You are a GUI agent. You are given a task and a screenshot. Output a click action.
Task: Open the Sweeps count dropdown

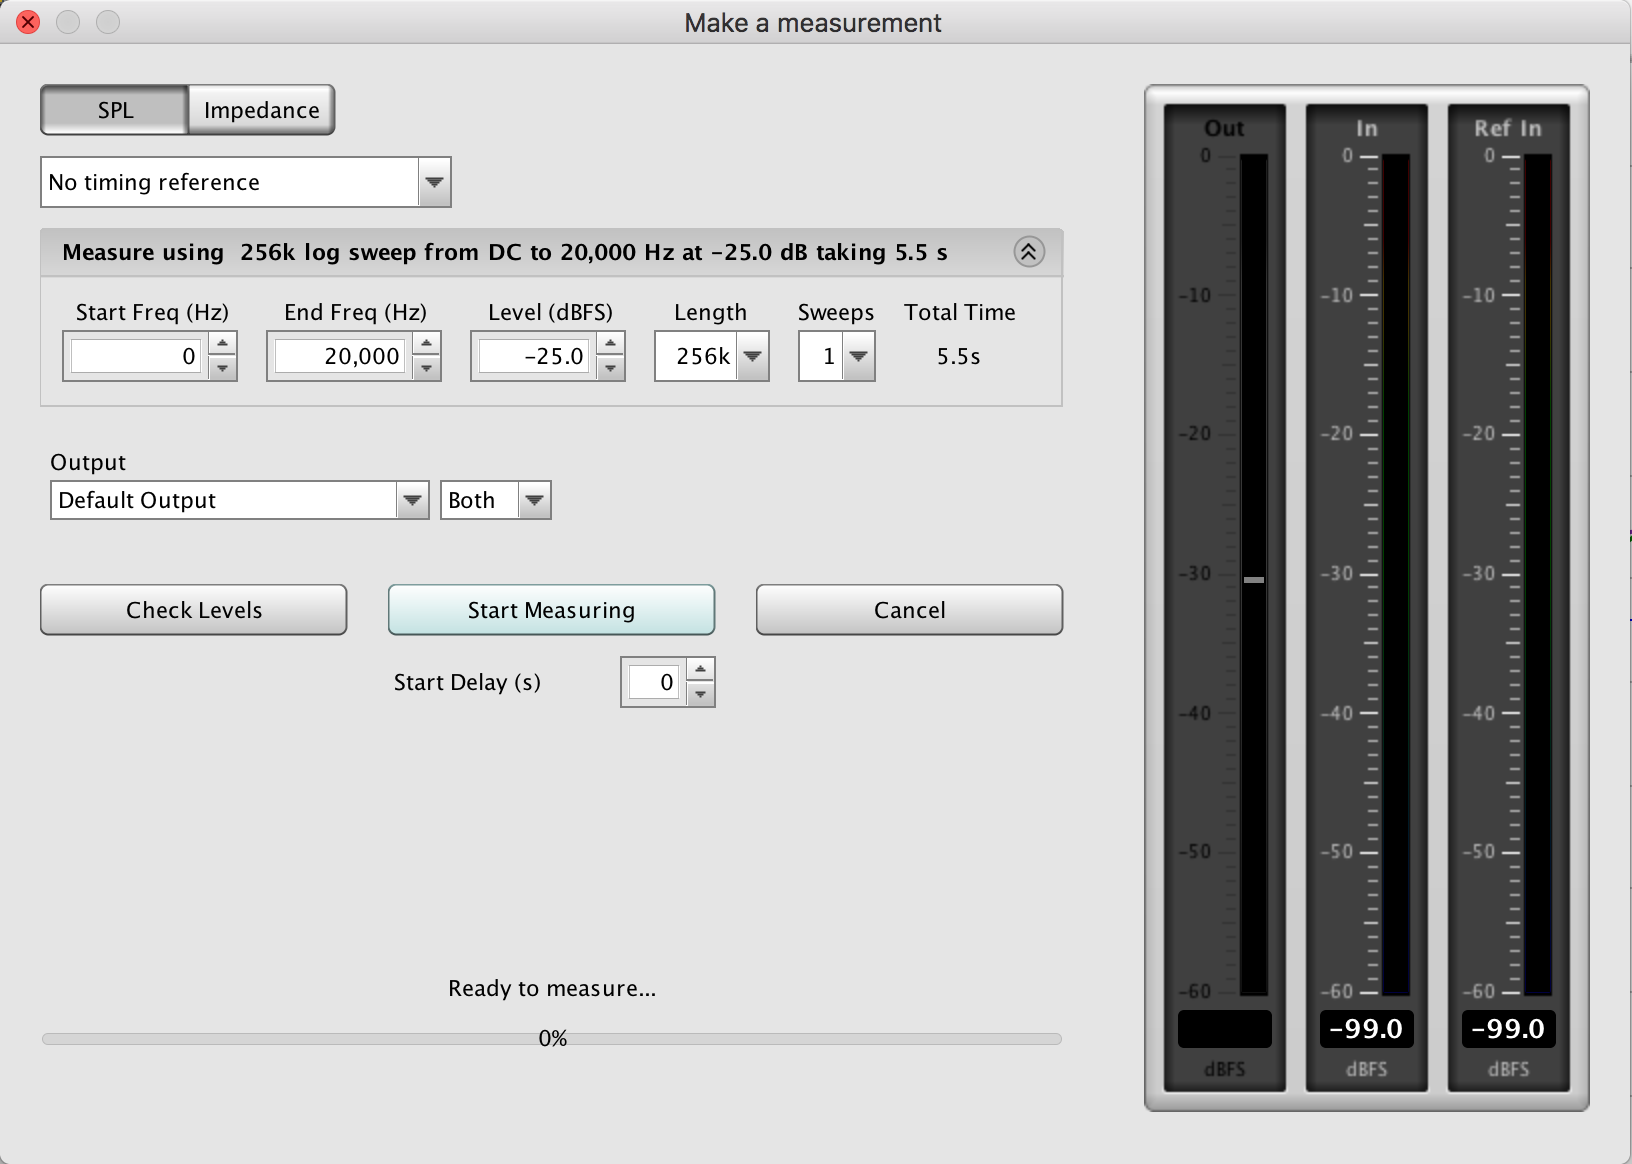(858, 356)
